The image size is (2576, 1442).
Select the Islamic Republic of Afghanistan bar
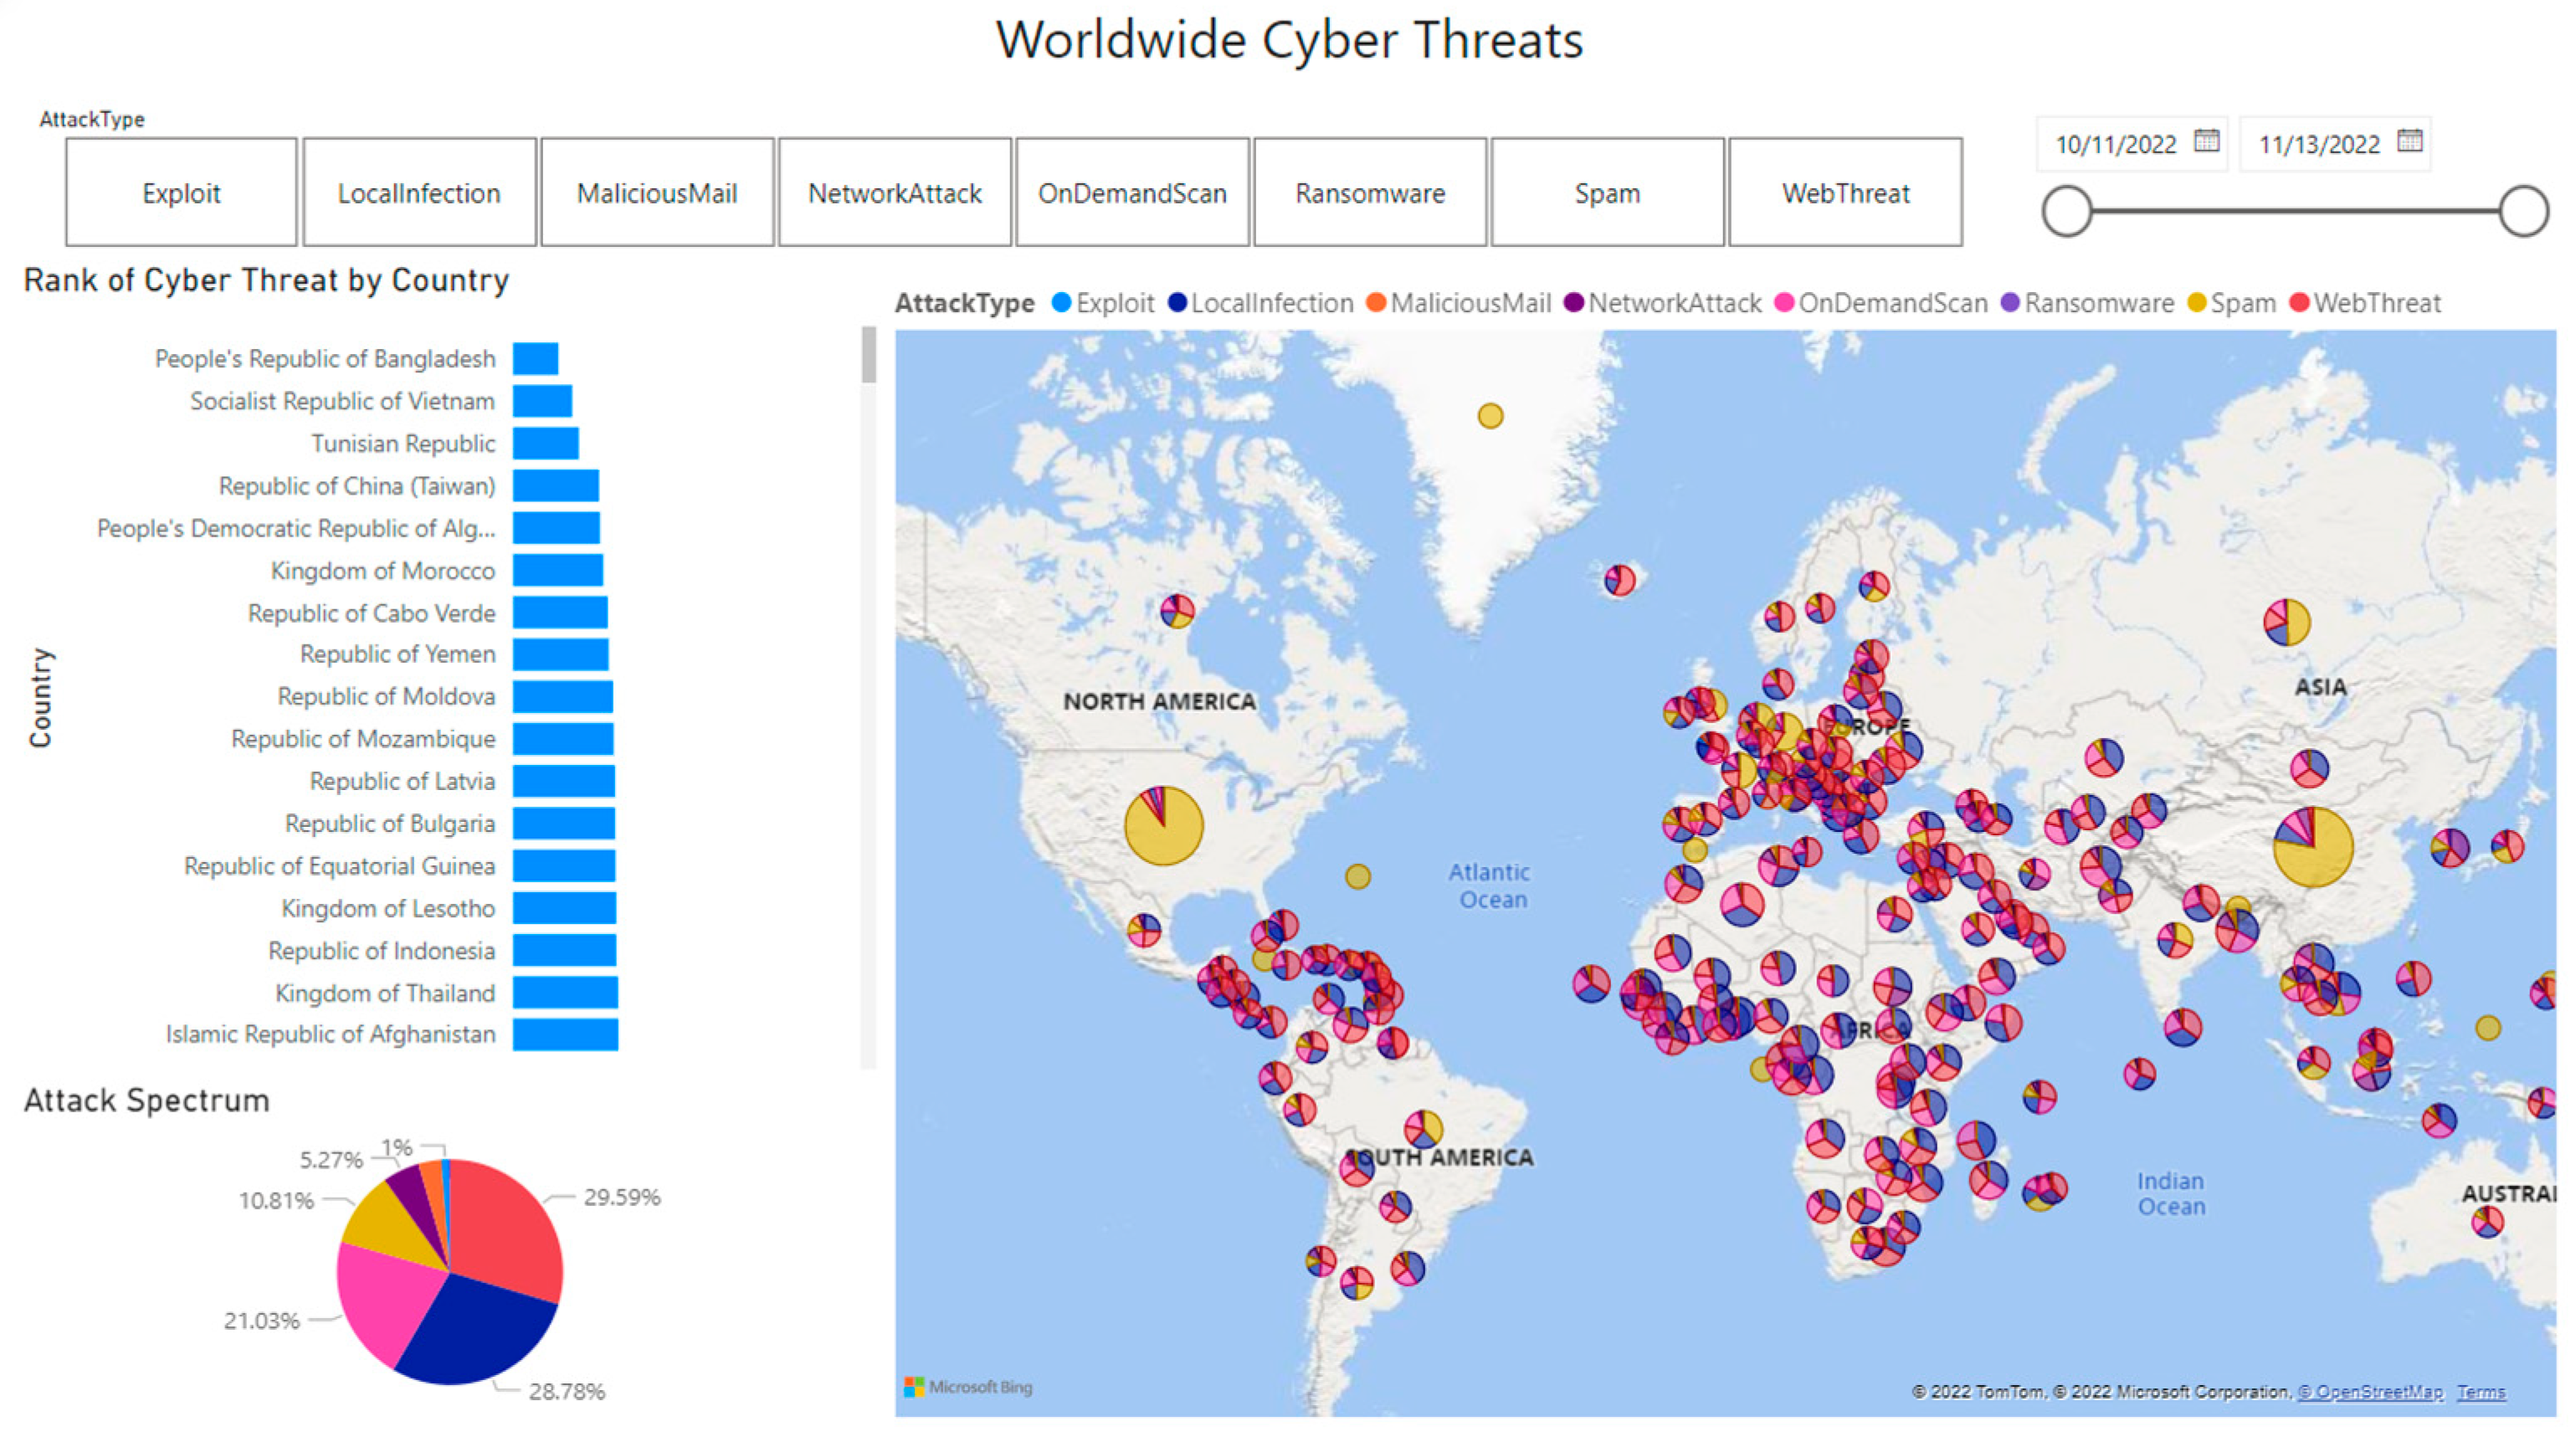(x=565, y=1034)
